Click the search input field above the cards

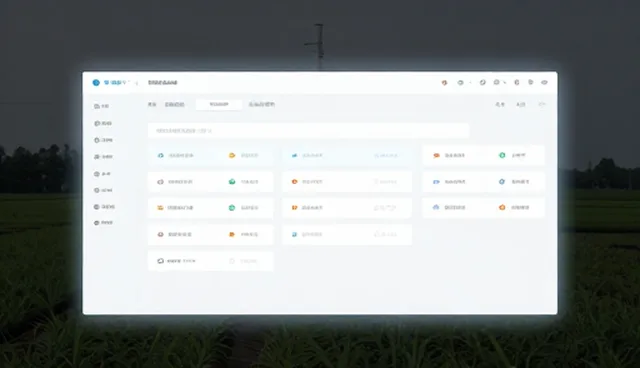[x=309, y=131]
